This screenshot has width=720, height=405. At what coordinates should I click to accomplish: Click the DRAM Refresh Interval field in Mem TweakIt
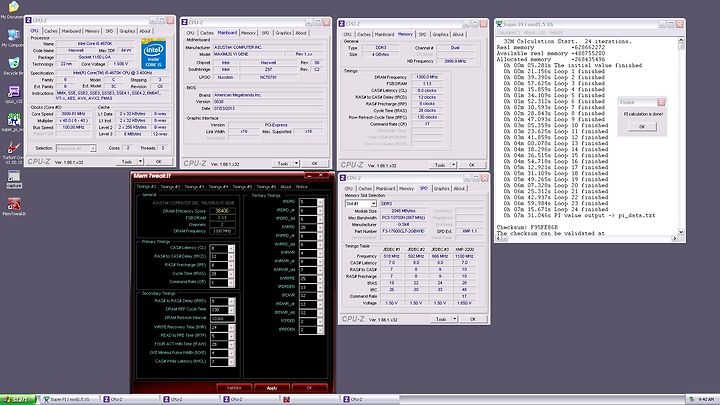click(222, 318)
